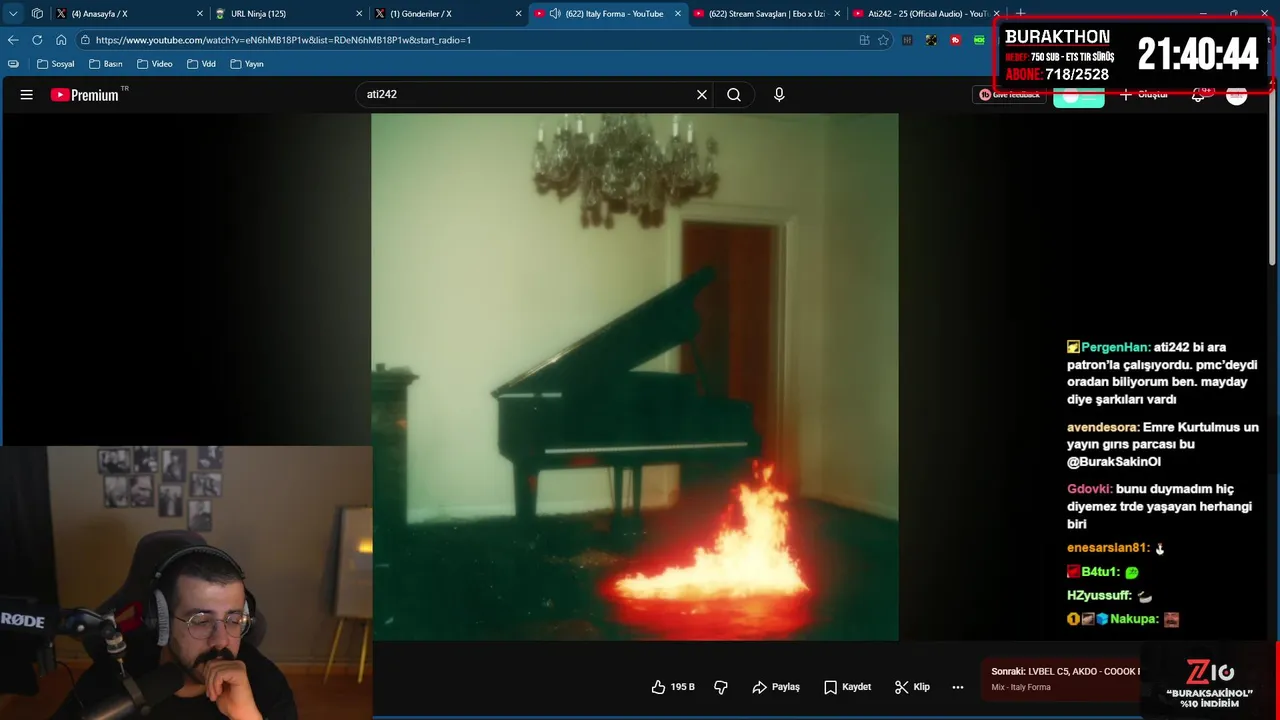Open the Yayın bookmarks folder
This screenshot has width=1280, height=720.
(x=247, y=64)
